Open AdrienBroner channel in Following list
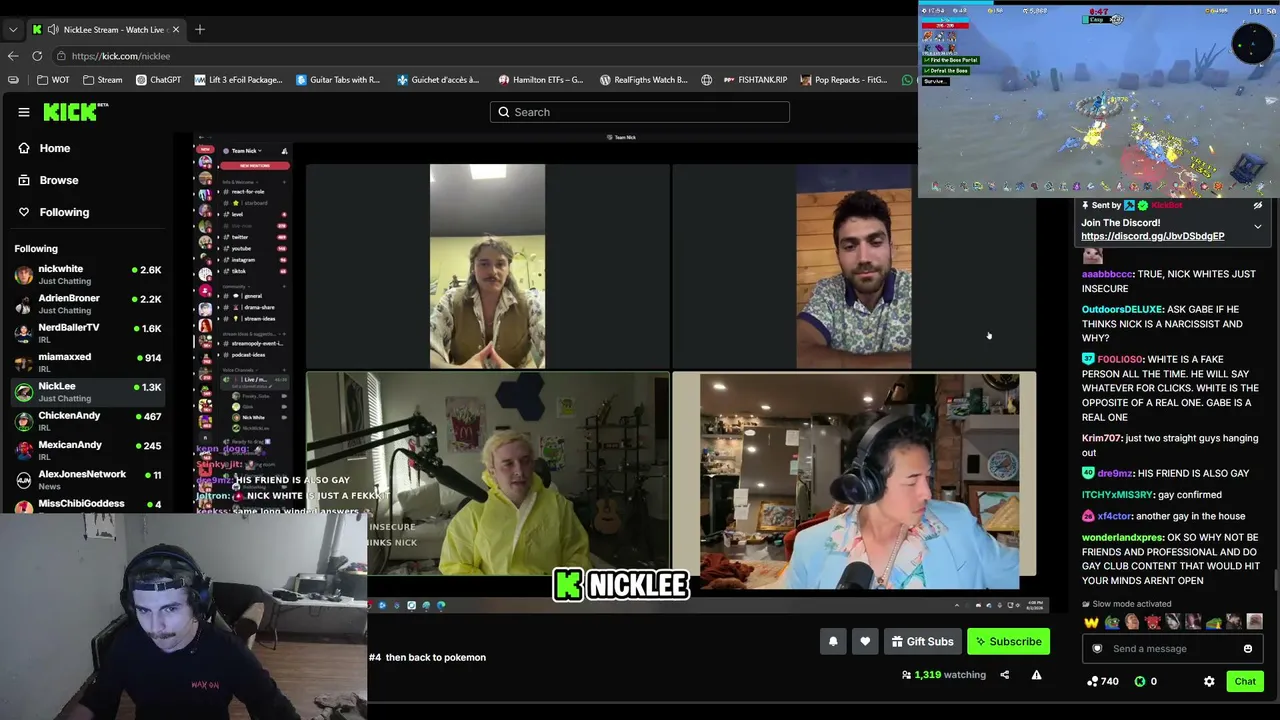The image size is (1280, 720). click(88, 304)
